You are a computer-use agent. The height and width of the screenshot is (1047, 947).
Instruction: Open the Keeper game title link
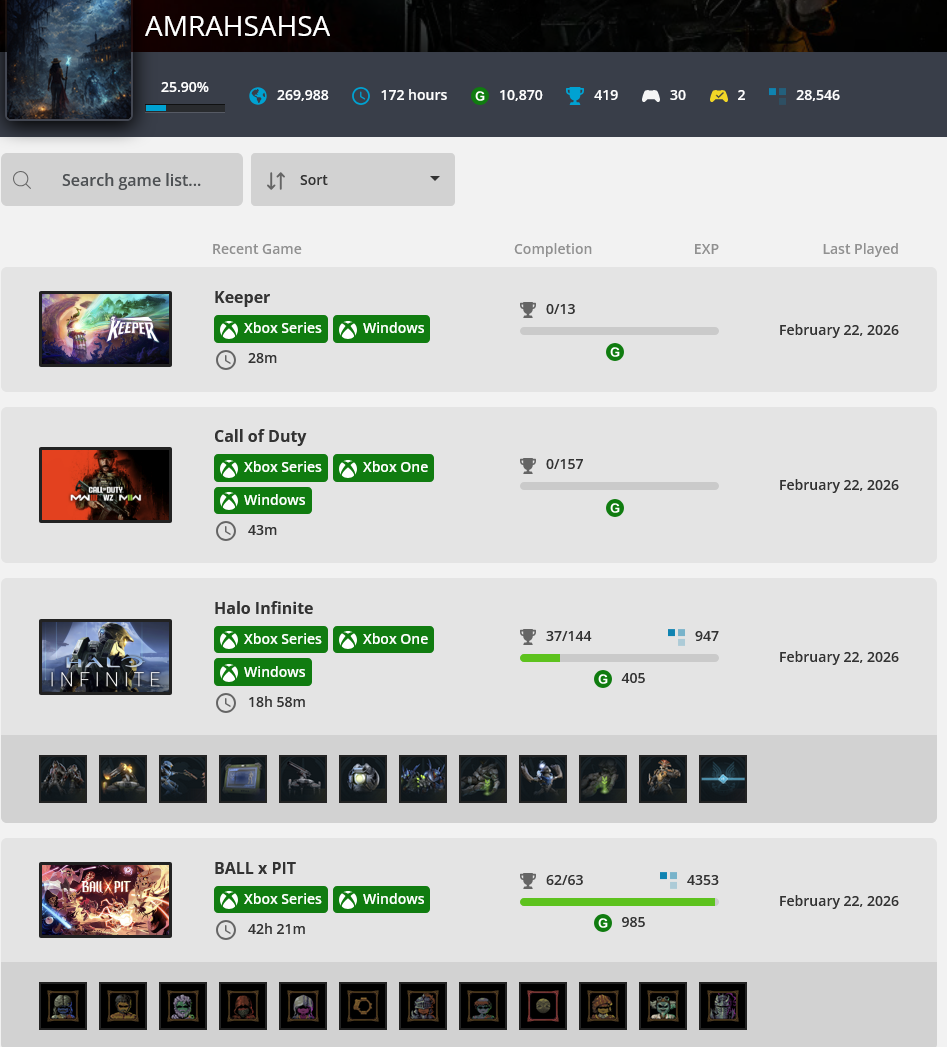pyautogui.click(x=242, y=297)
